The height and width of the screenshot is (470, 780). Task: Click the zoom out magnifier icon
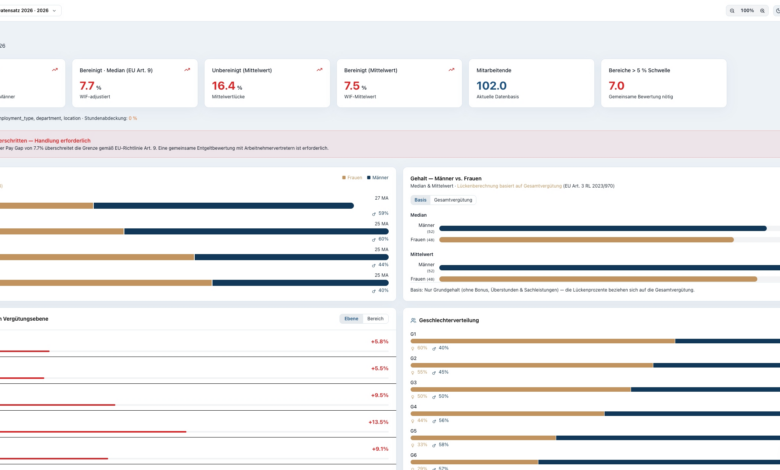click(732, 10)
